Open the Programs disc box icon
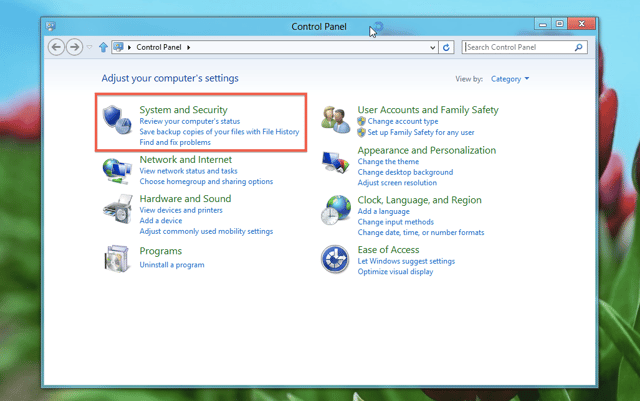The height and width of the screenshot is (401, 640). pyautogui.click(x=117, y=258)
